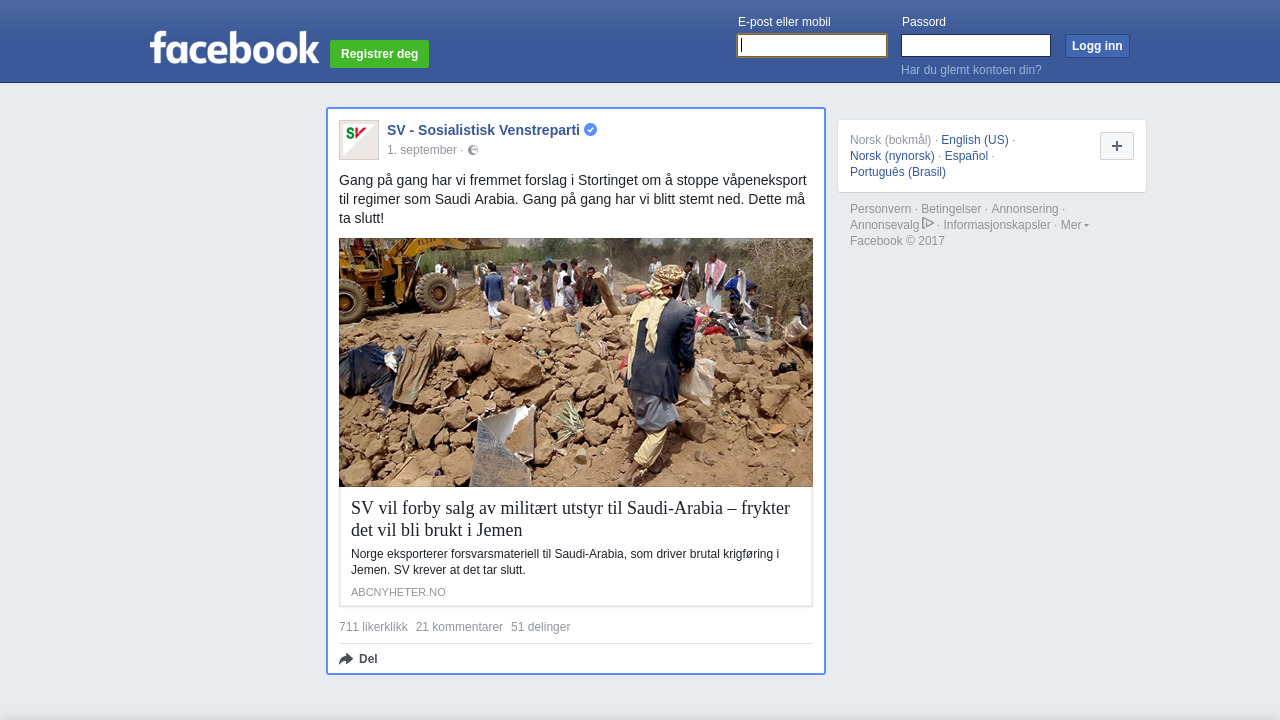This screenshot has height=720, width=1280.
Task: Click the Facebook logo
Action: 234,48
